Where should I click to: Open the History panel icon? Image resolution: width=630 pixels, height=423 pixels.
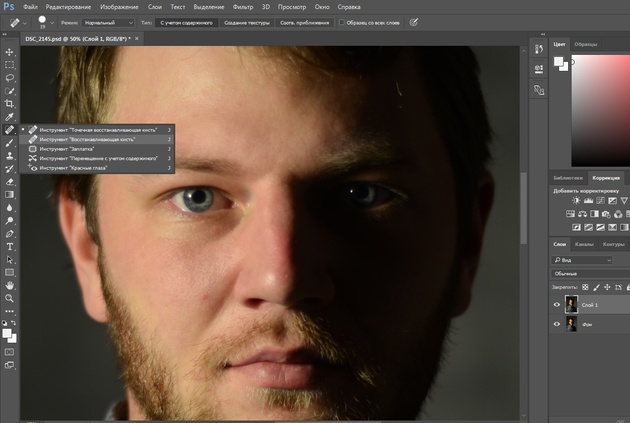[539, 47]
